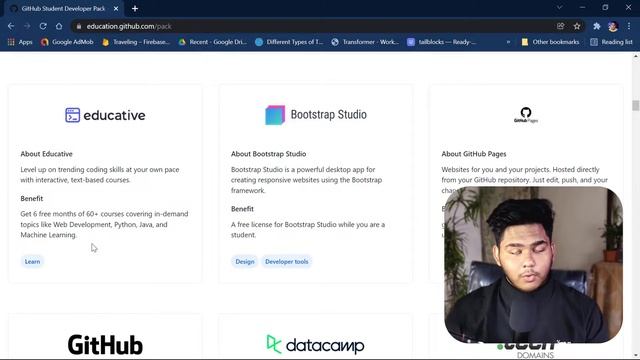
Task: Click the vertical scrollbar thumb
Action: click(636, 105)
